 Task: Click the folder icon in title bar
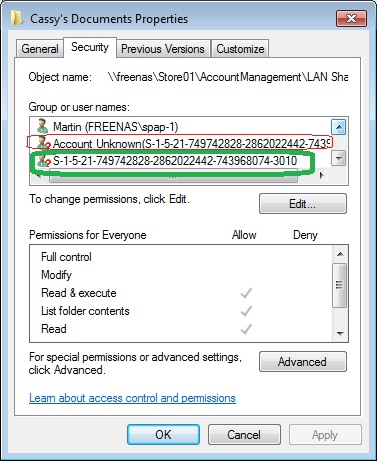click(x=17, y=18)
